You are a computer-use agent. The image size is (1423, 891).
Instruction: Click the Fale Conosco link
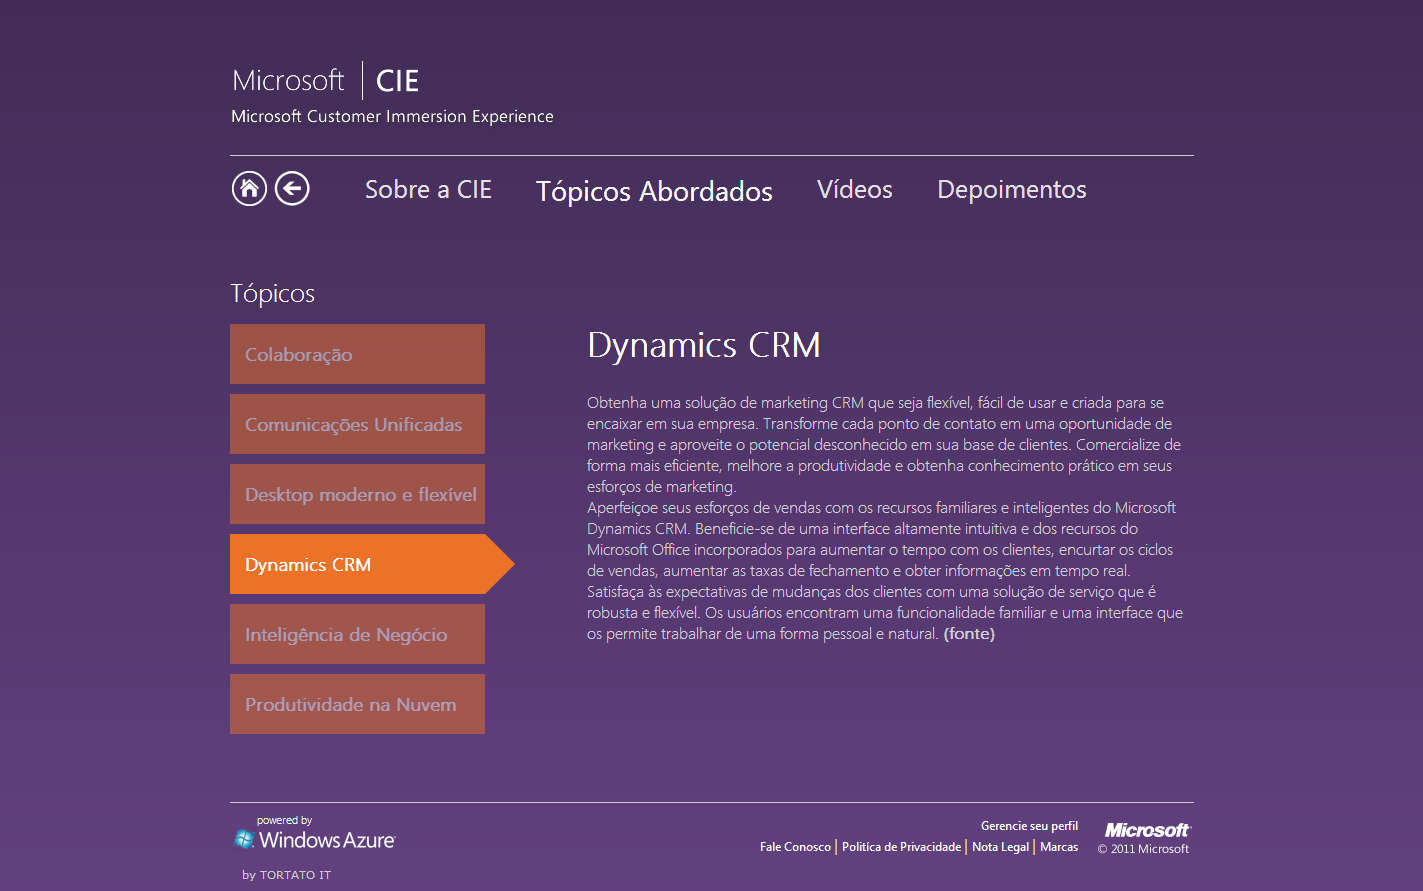[x=795, y=847]
